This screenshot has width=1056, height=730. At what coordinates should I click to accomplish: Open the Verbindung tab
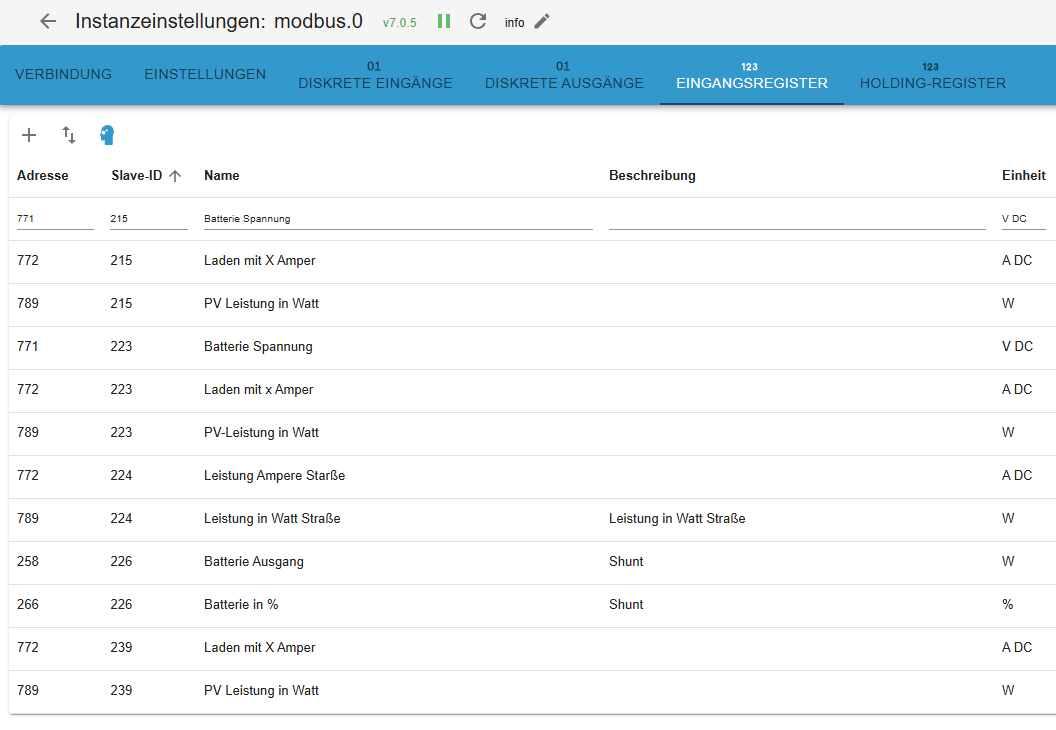click(x=63, y=75)
